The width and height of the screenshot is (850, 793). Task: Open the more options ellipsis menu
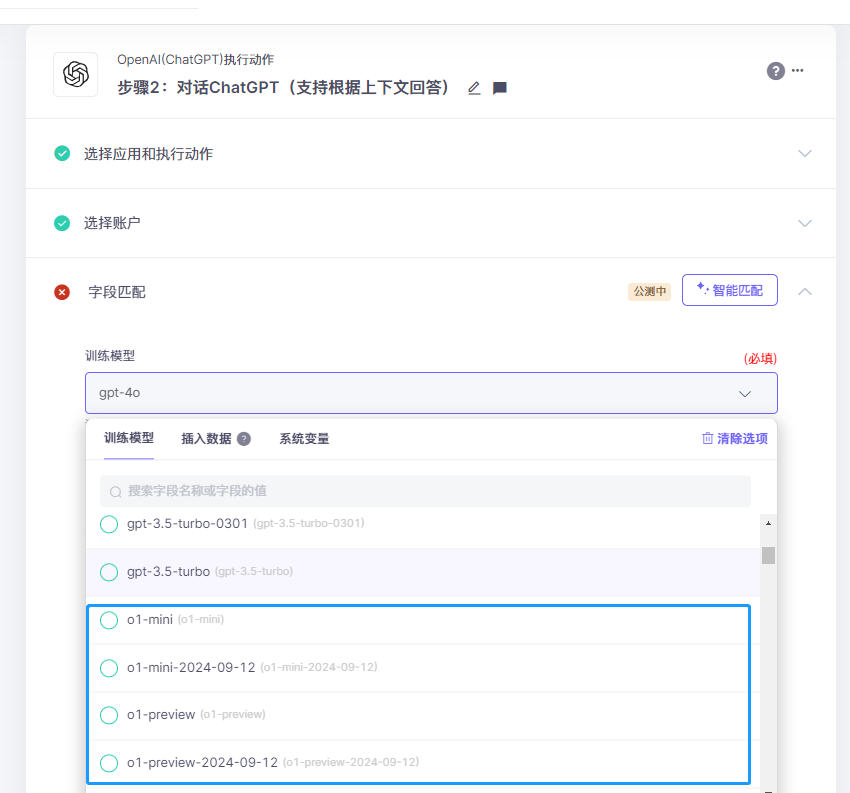click(797, 70)
